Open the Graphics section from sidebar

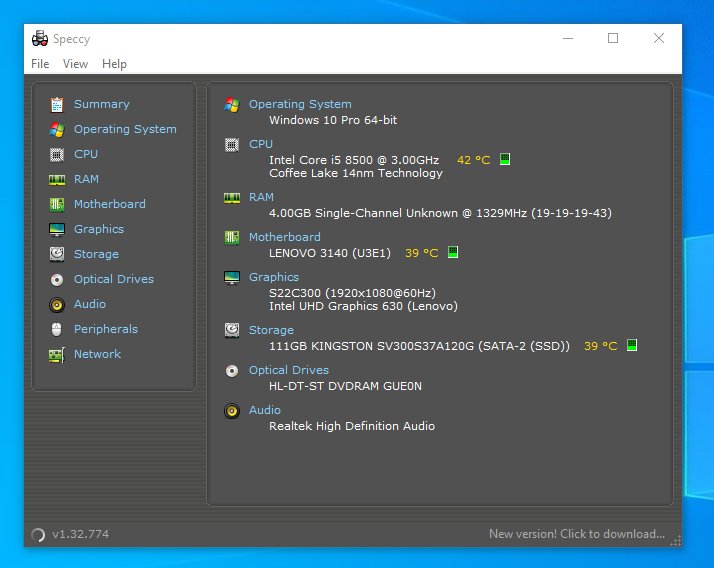(99, 229)
